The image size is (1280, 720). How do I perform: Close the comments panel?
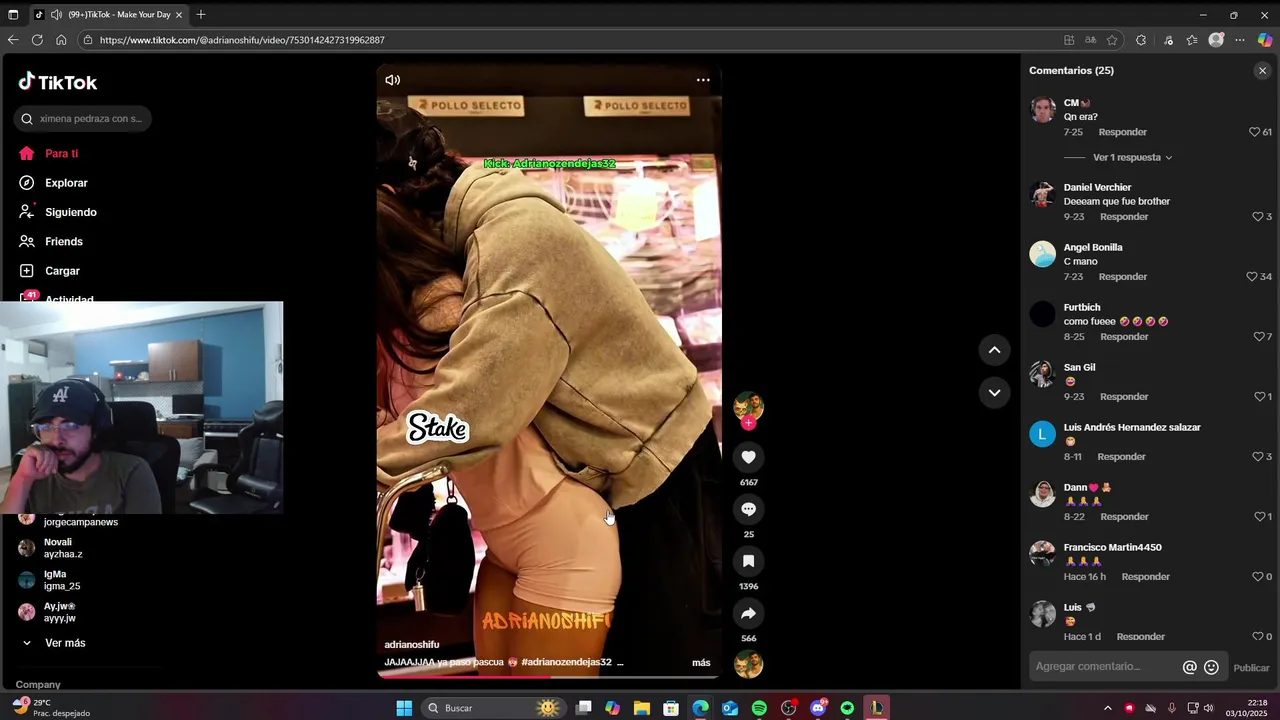click(x=1262, y=71)
